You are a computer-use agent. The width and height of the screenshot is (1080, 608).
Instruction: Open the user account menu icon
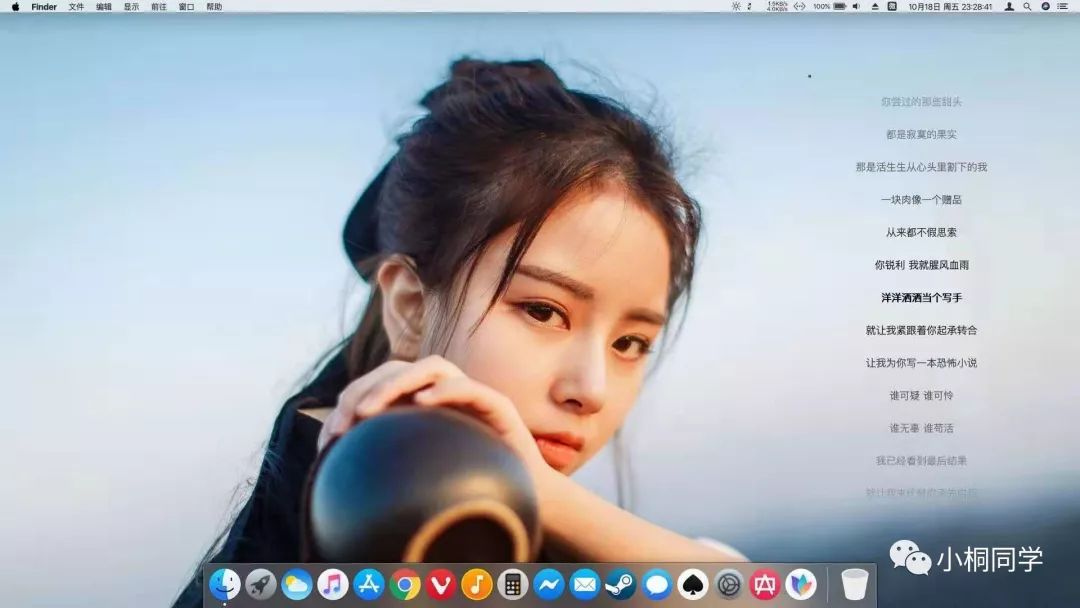(1009, 6)
